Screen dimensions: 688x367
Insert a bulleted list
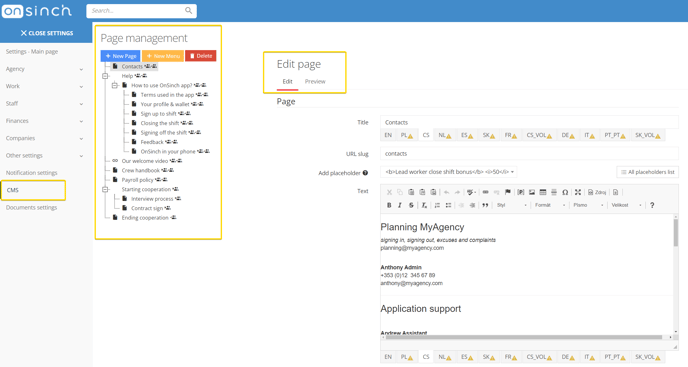tap(448, 205)
